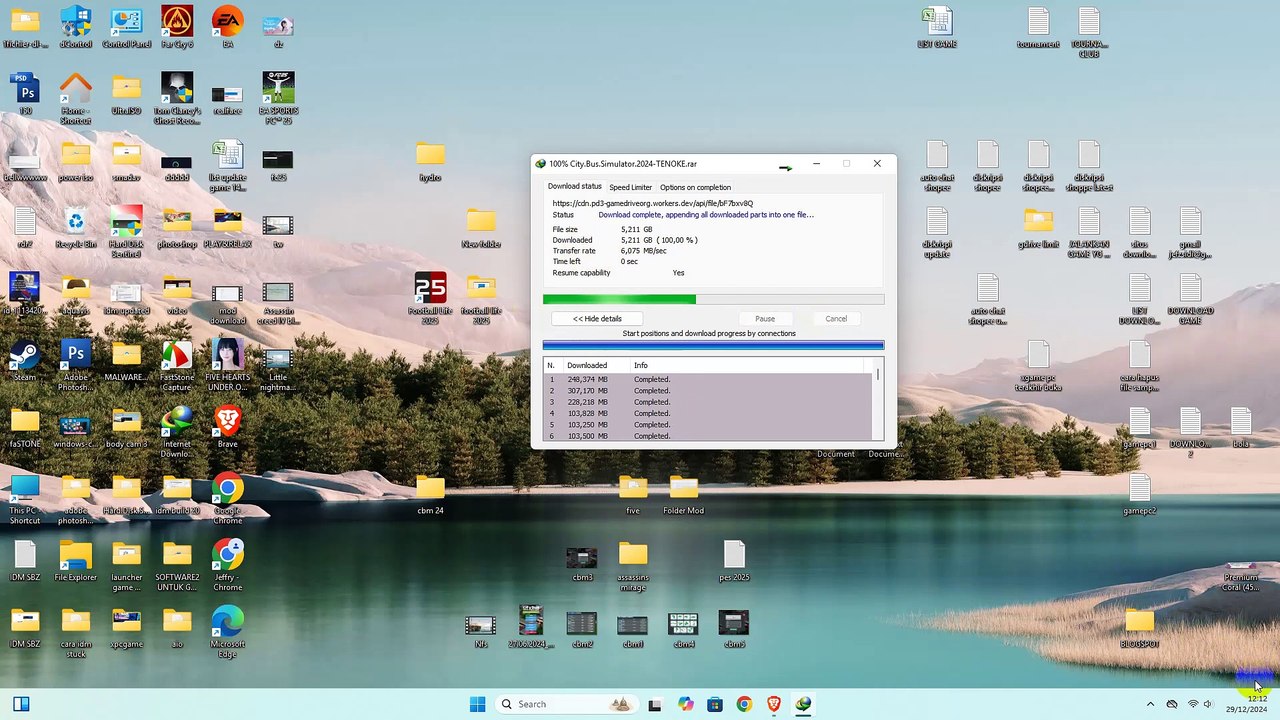Select the Folder Mod folder
Screen dimensions: 1280x720
683,494
